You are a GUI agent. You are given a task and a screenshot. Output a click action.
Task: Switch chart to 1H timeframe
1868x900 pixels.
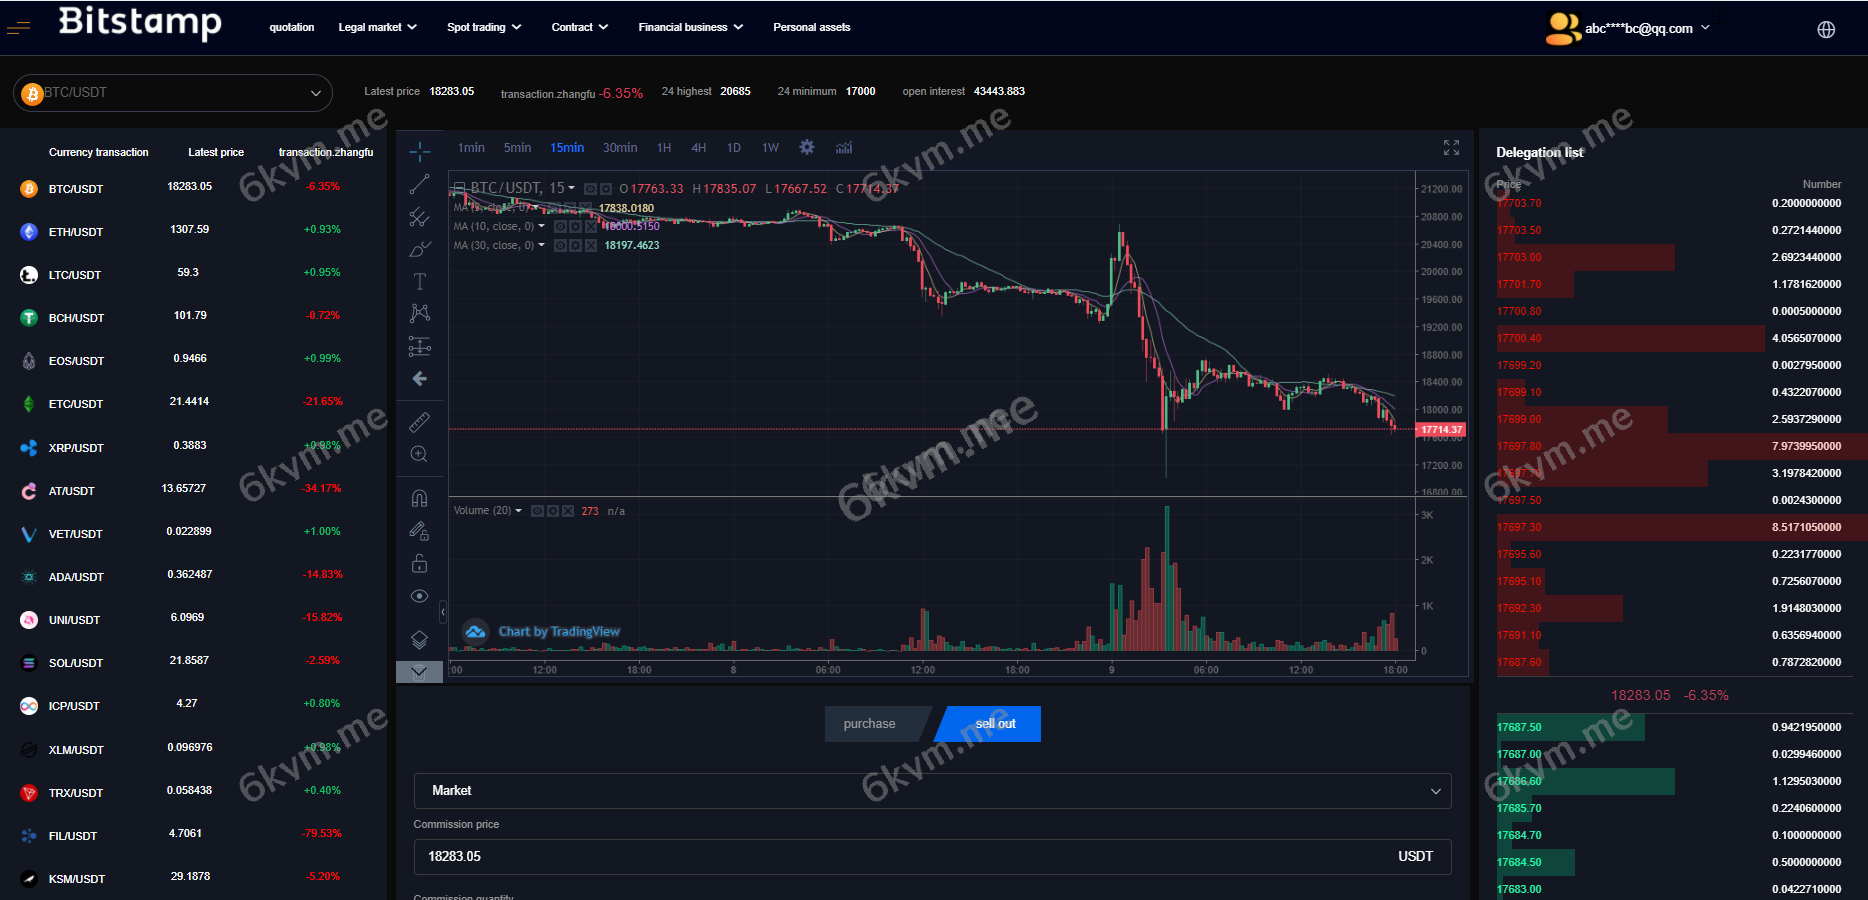tap(664, 148)
